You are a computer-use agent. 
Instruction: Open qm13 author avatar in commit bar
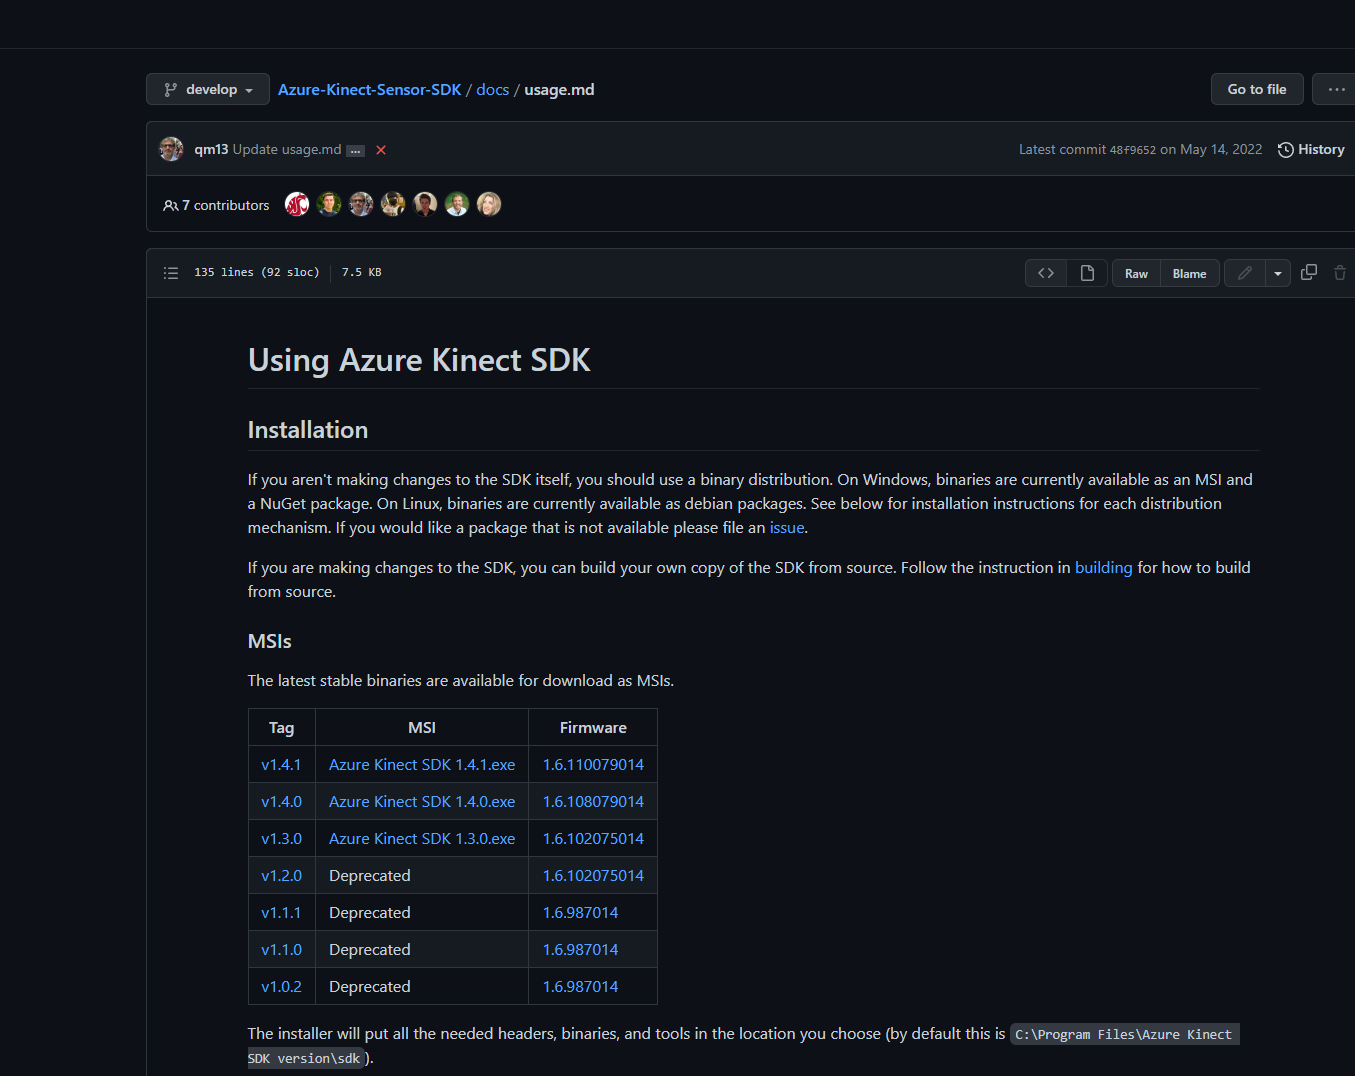[x=172, y=149]
